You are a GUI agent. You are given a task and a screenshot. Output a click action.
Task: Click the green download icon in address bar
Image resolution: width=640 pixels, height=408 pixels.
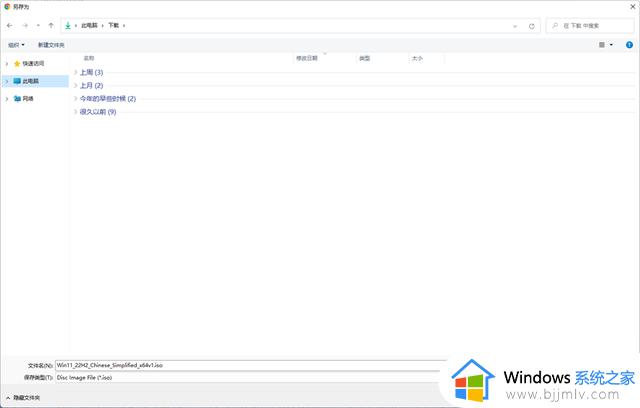click(x=68, y=25)
